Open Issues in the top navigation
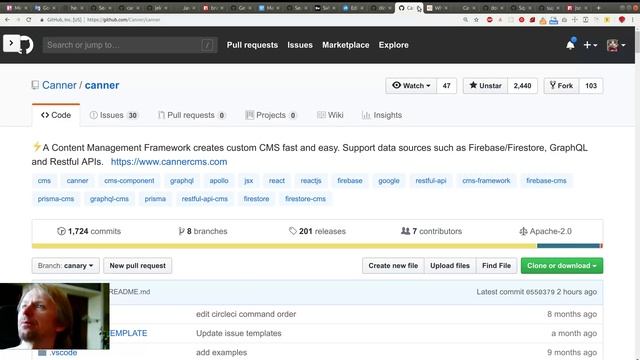Image resolution: width=640 pixels, height=360 pixels. [x=300, y=45]
